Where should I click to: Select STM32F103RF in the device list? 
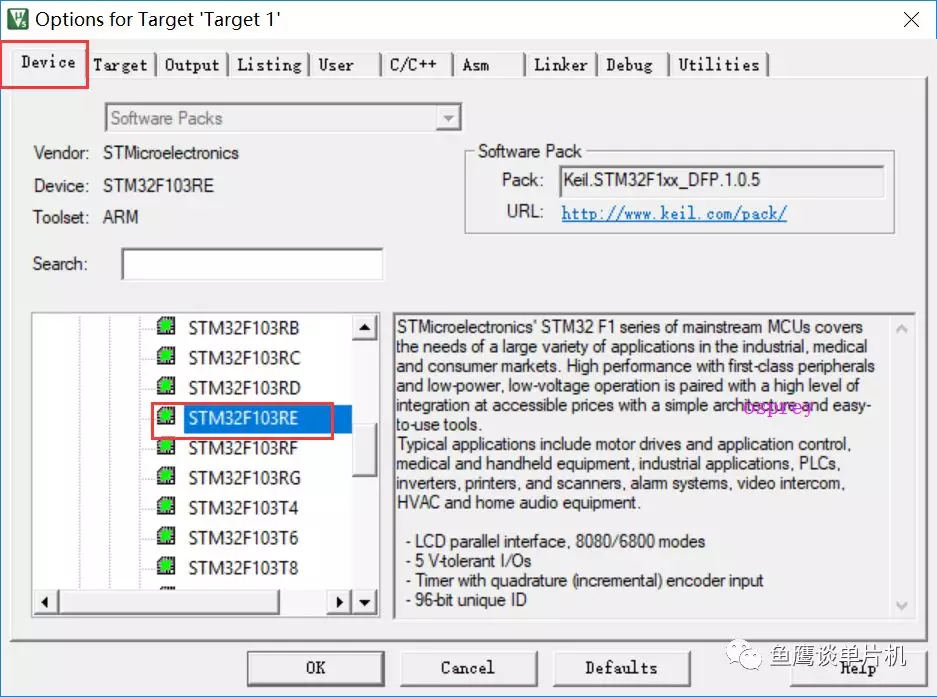click(x=243, y=448)
